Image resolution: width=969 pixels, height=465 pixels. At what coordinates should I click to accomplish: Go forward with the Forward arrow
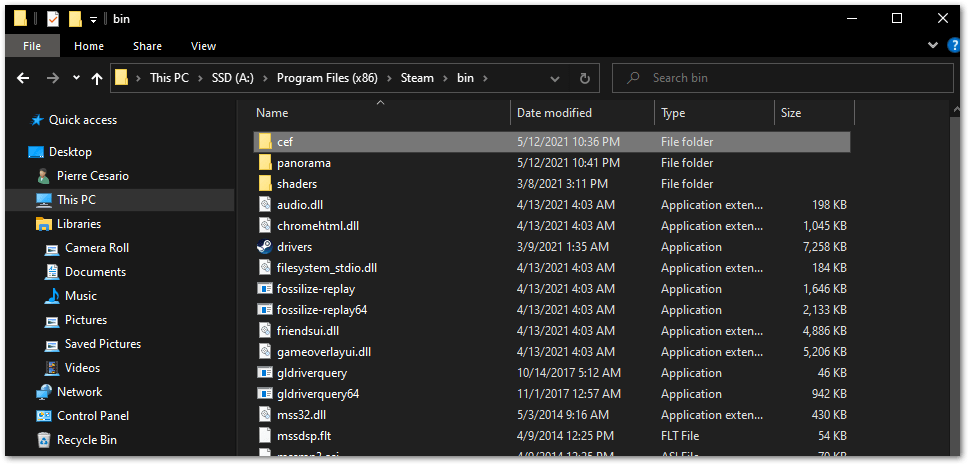pyautogui.click(x=53, y=78)
